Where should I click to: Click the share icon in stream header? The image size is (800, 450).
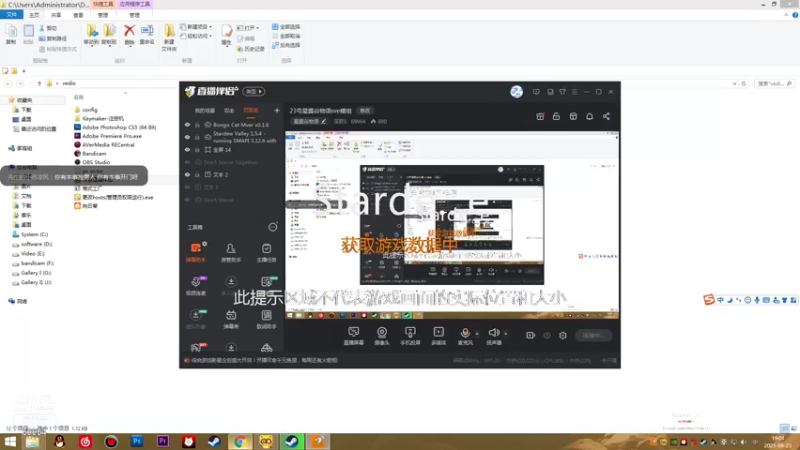tap(606, 116)
